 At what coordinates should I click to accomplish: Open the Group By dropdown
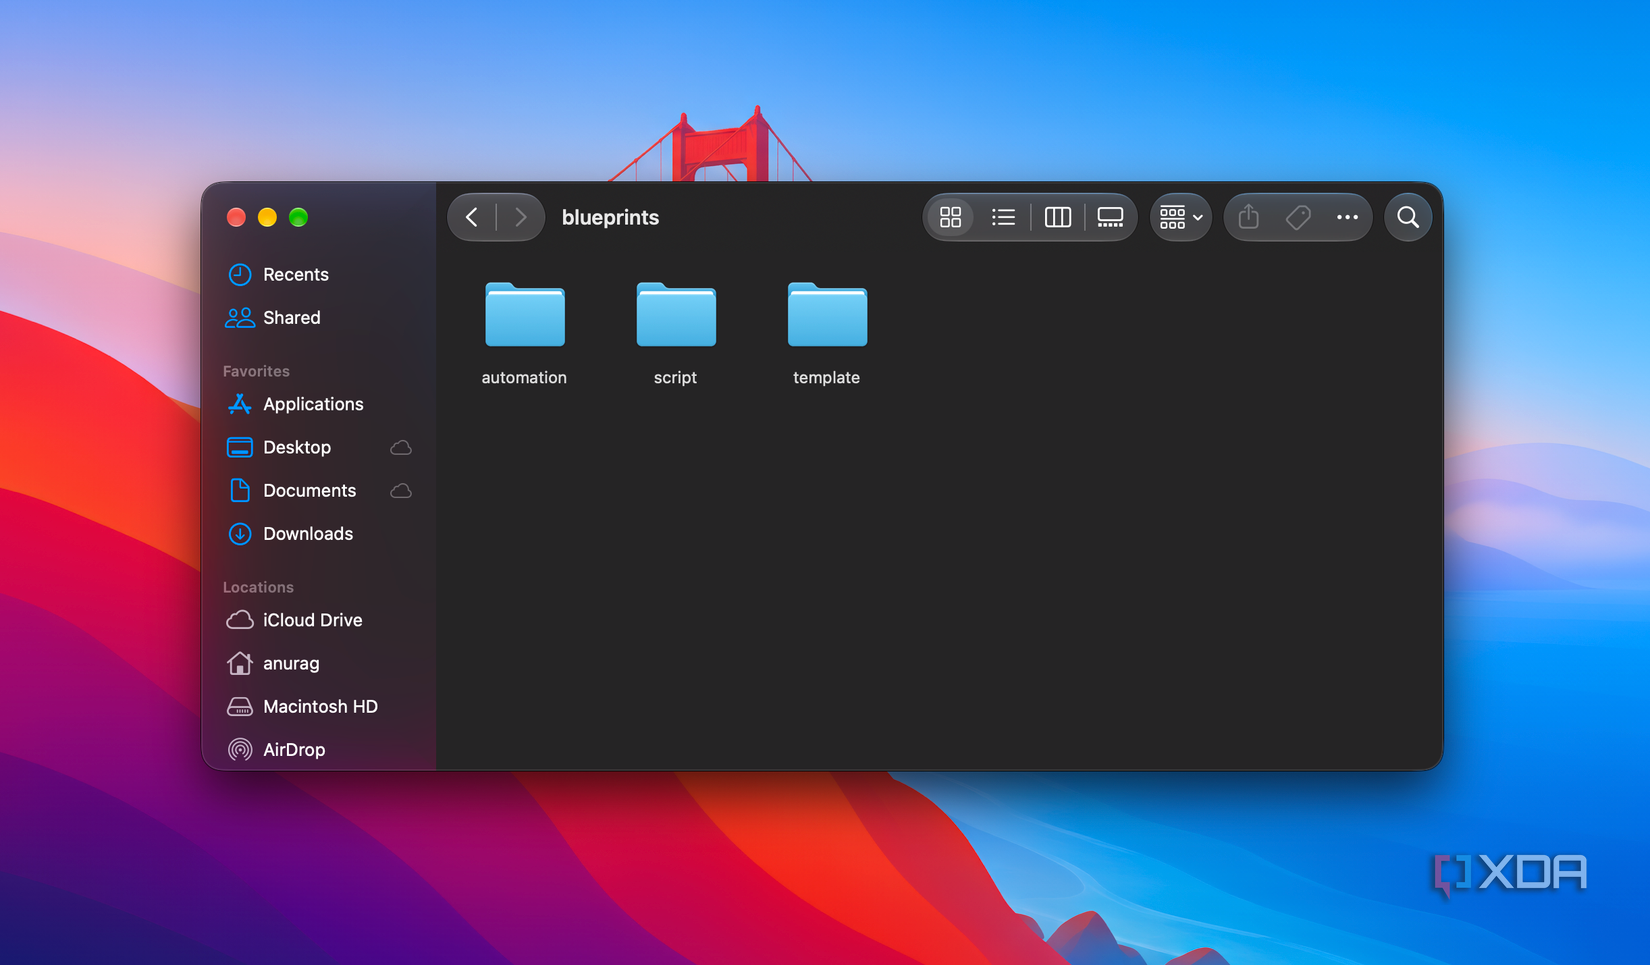pos(1180,217)
